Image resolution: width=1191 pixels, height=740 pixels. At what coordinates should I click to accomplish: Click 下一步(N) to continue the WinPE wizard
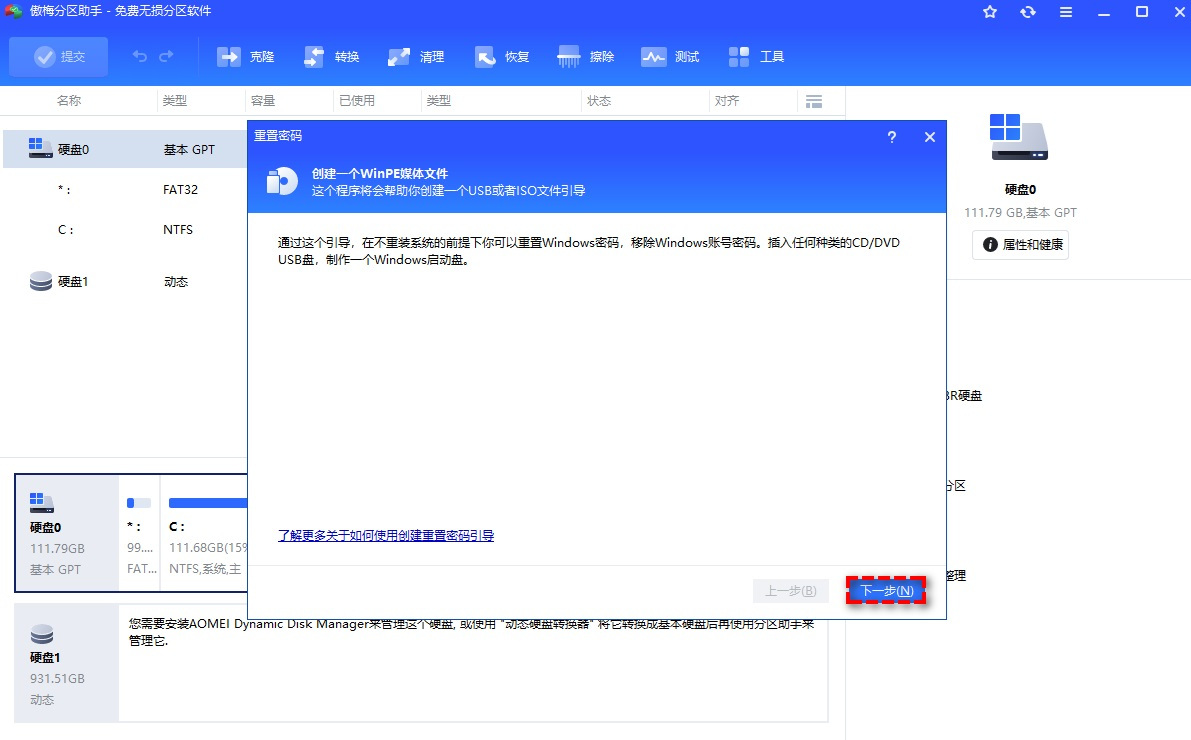click(886, 590)
